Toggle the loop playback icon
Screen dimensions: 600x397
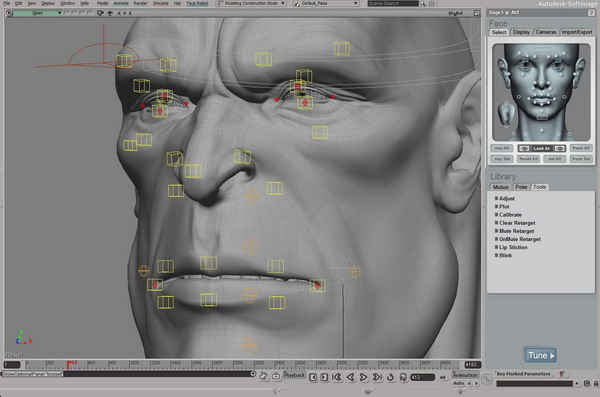pyautogui.click(x=390, y=377)
